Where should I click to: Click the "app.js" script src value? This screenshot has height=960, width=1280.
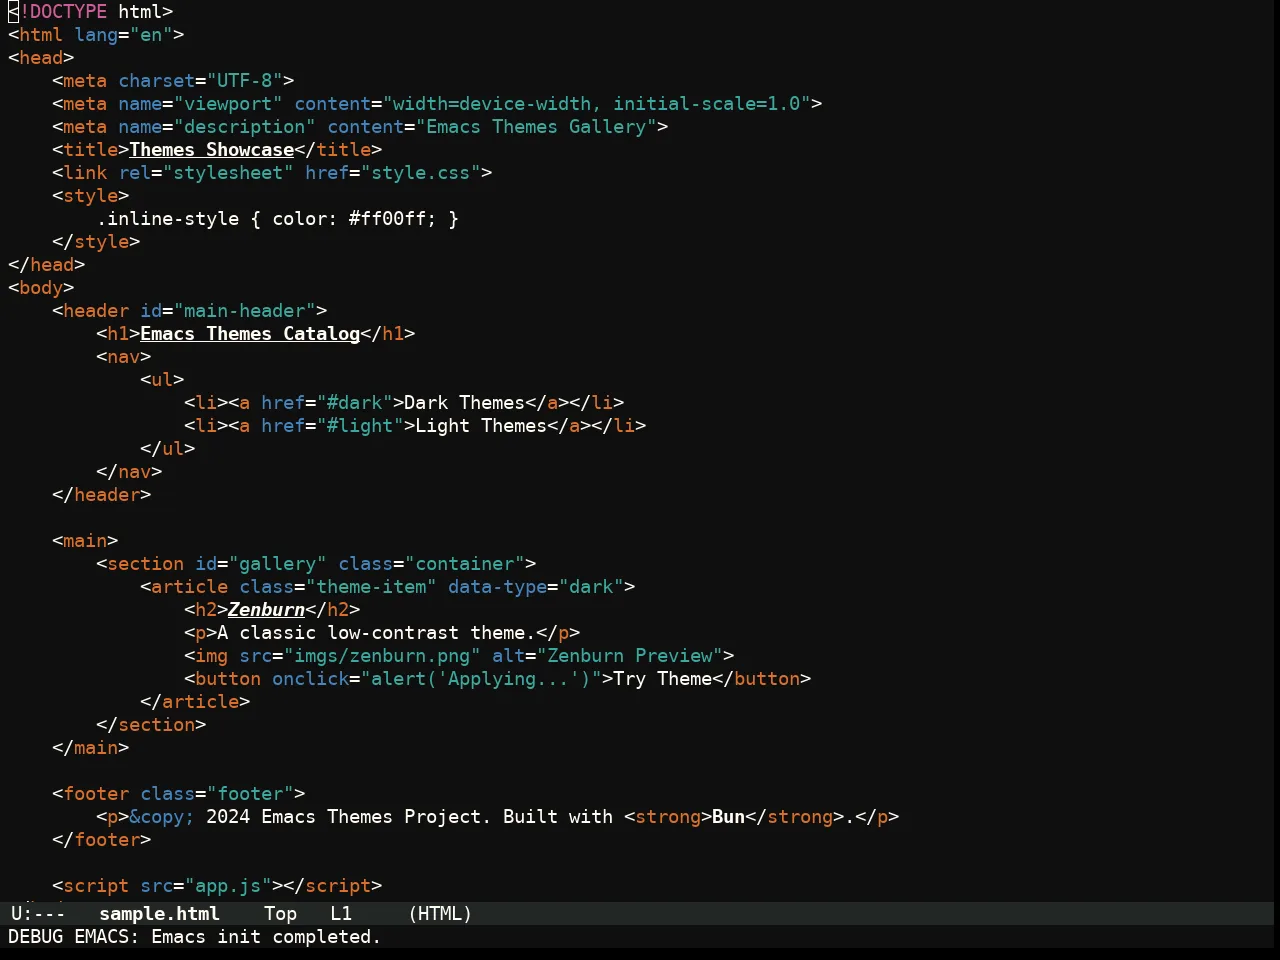pos(228,885)
